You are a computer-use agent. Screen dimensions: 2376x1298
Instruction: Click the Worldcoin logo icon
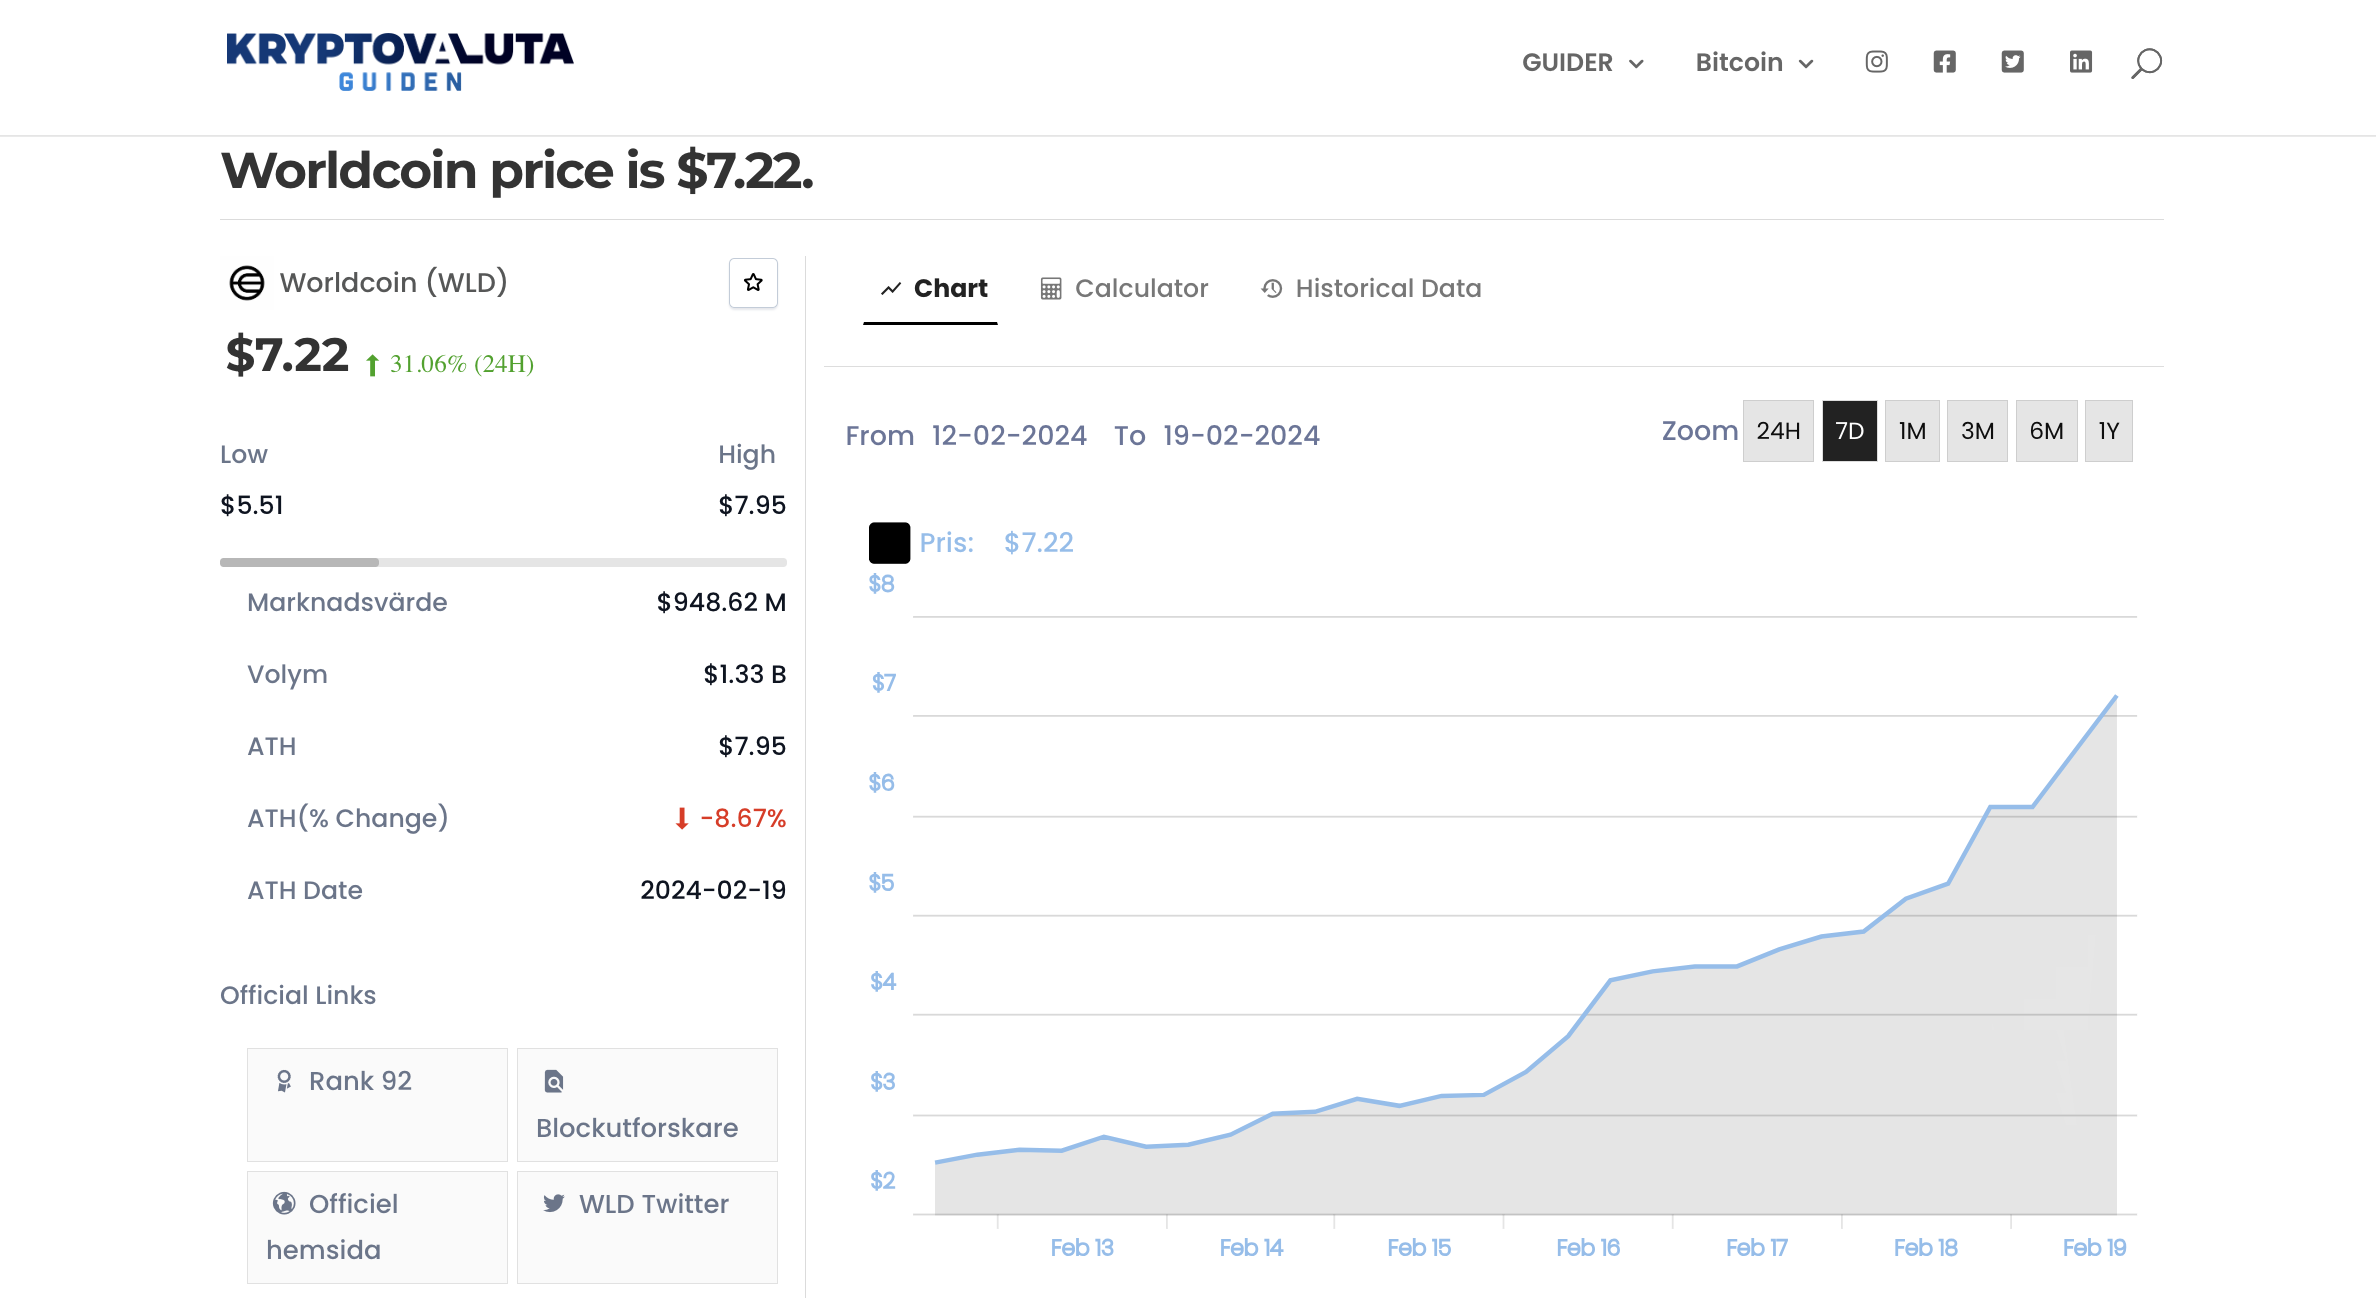247,283
